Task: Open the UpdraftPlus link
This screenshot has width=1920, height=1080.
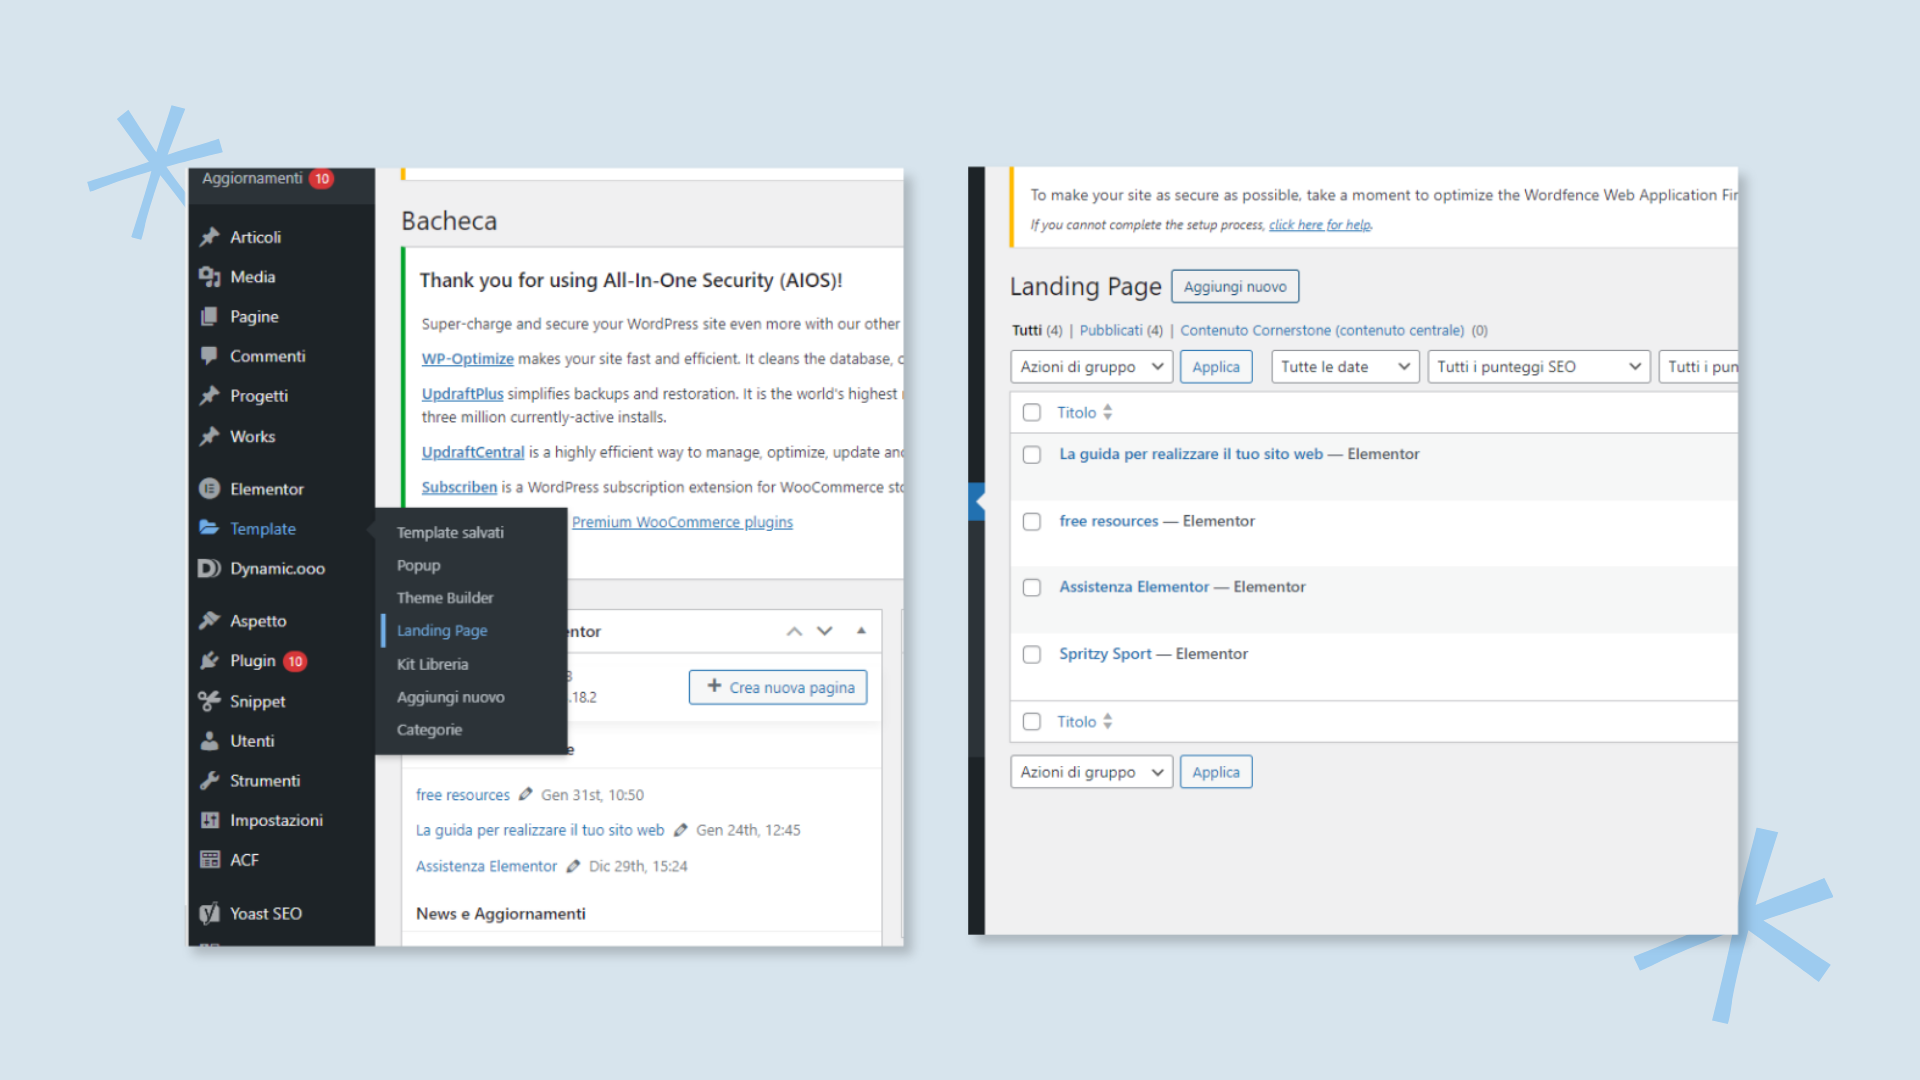Action: 462,394
